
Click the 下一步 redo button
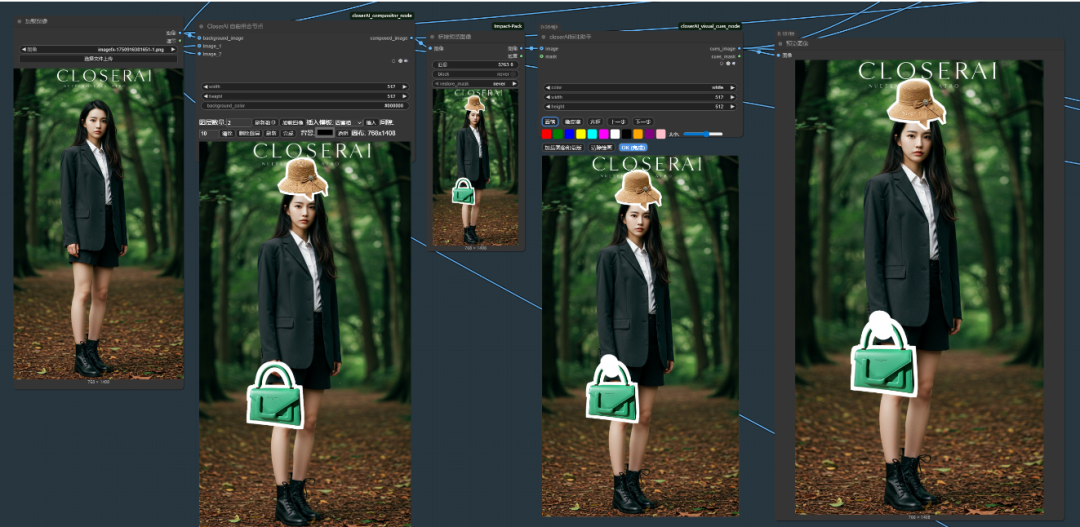[643, 122]
